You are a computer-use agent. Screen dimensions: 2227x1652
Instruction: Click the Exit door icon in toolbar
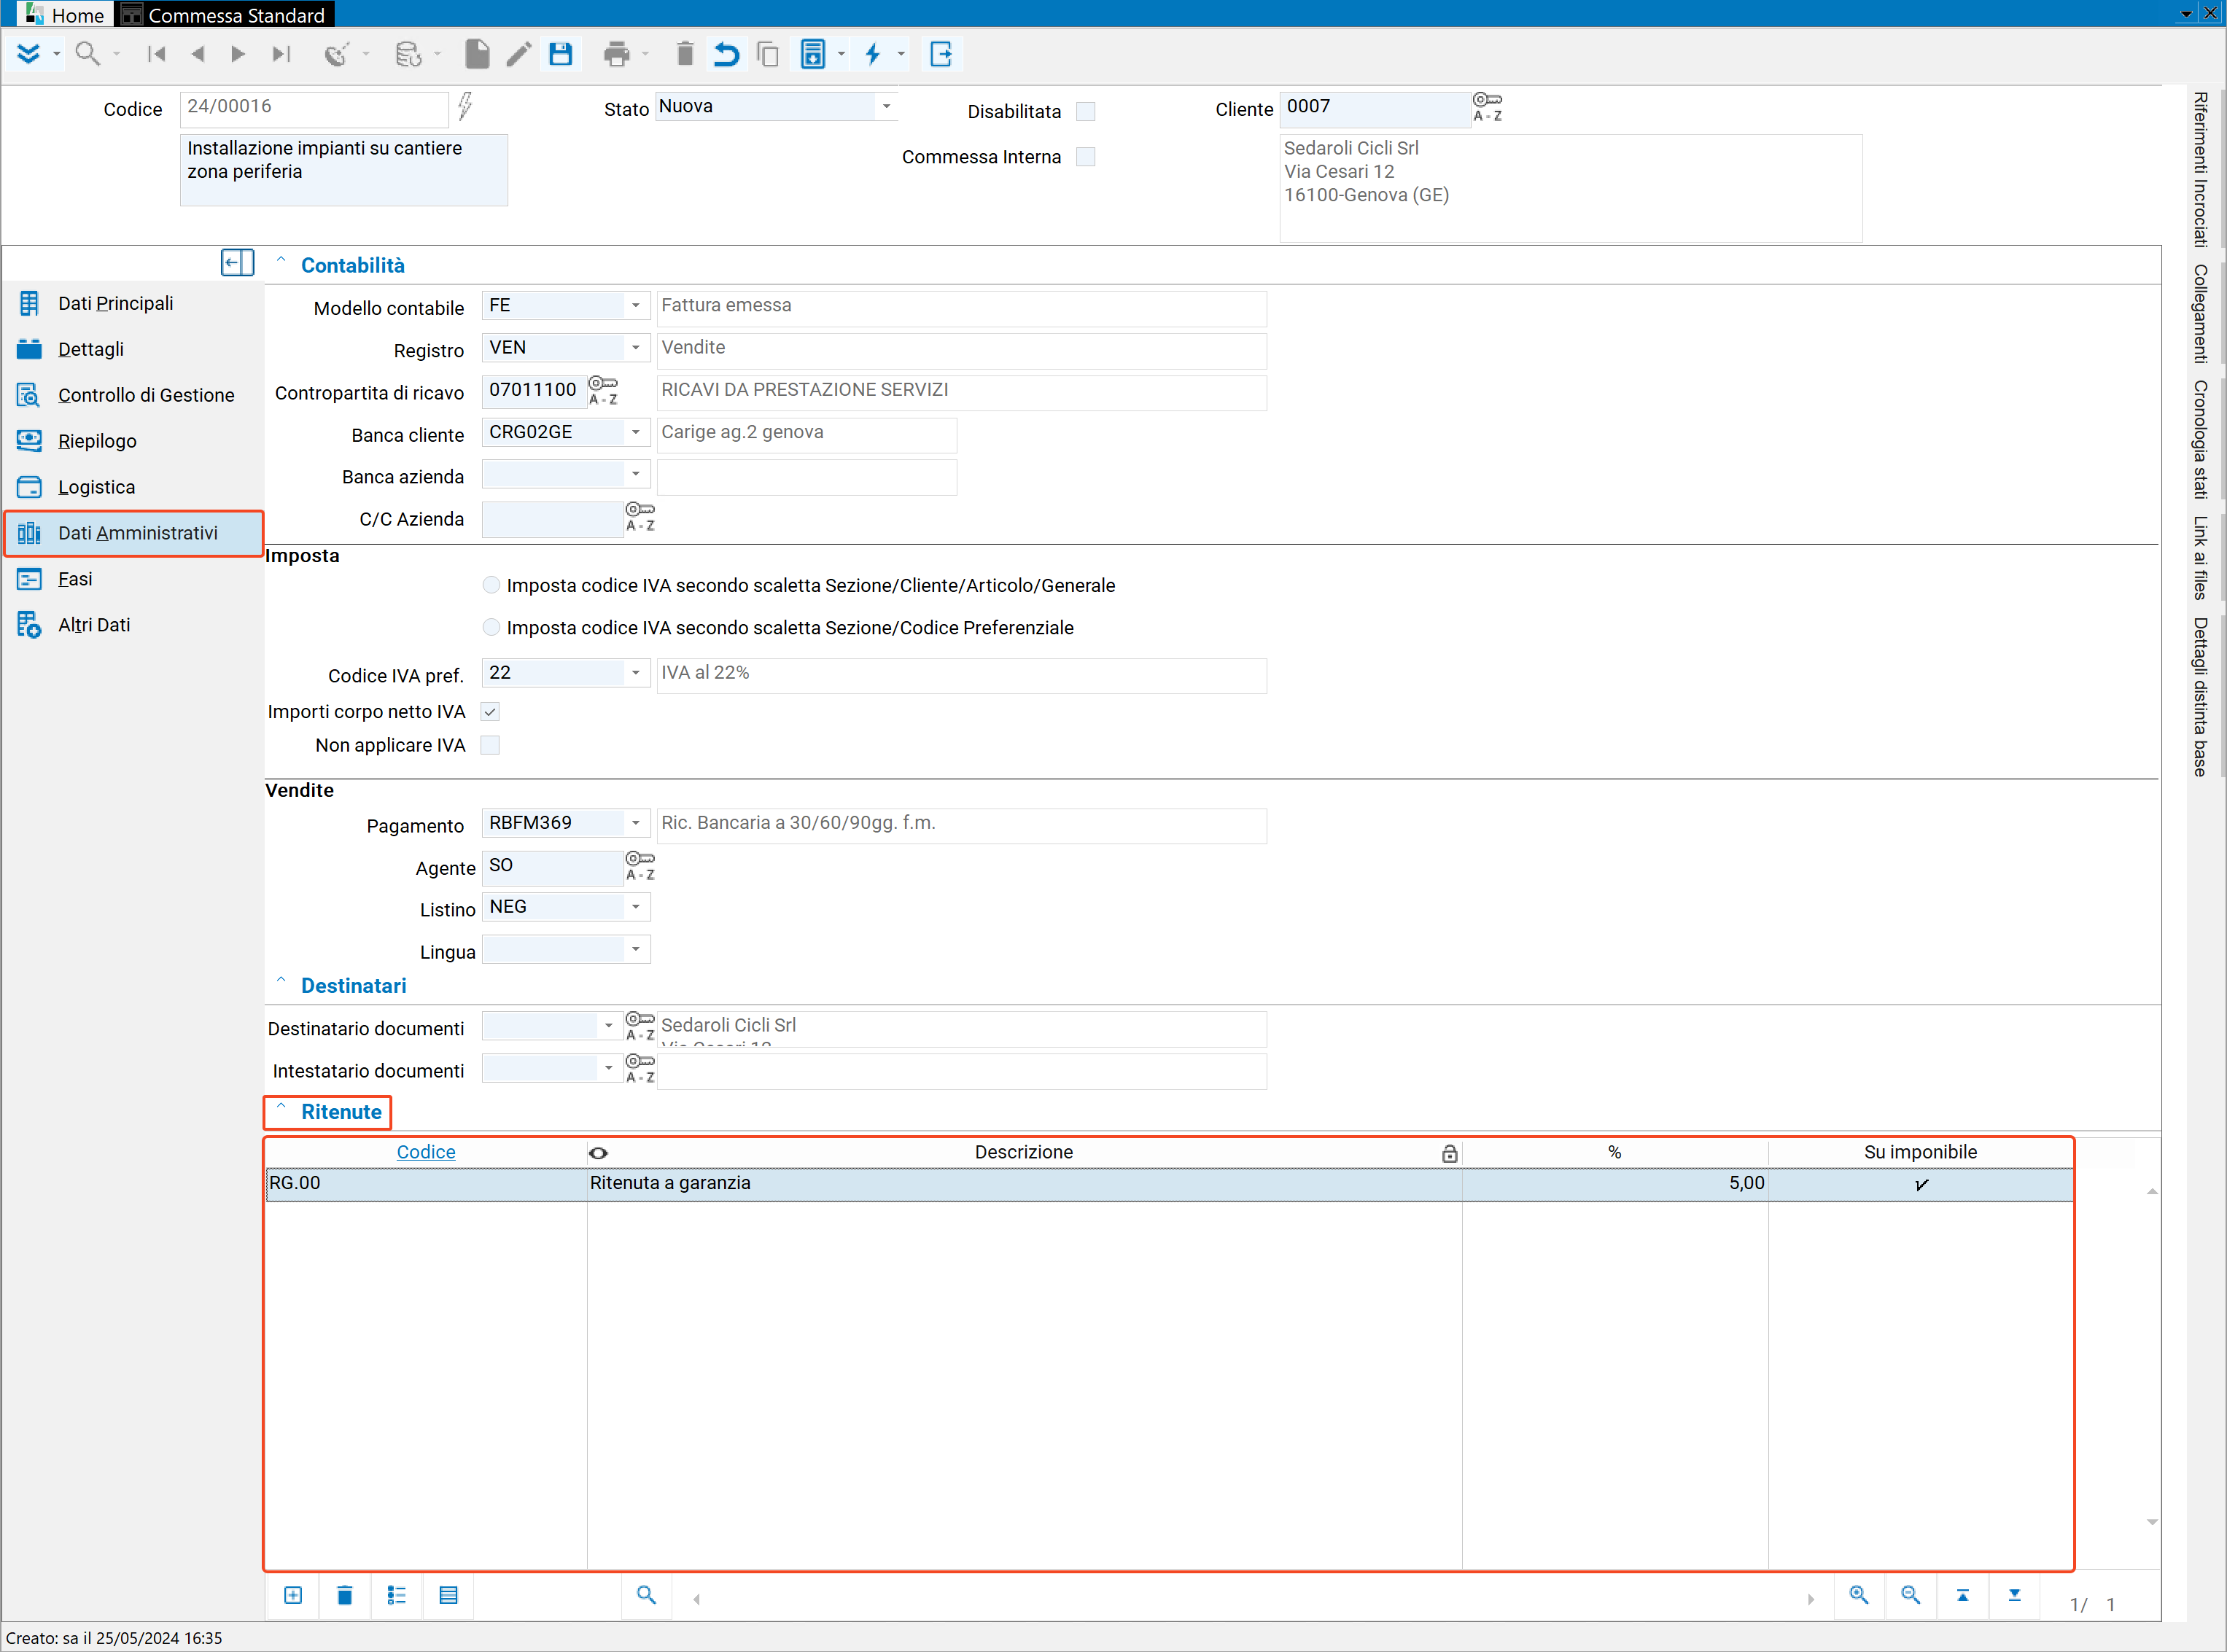(x=941, y=54)
